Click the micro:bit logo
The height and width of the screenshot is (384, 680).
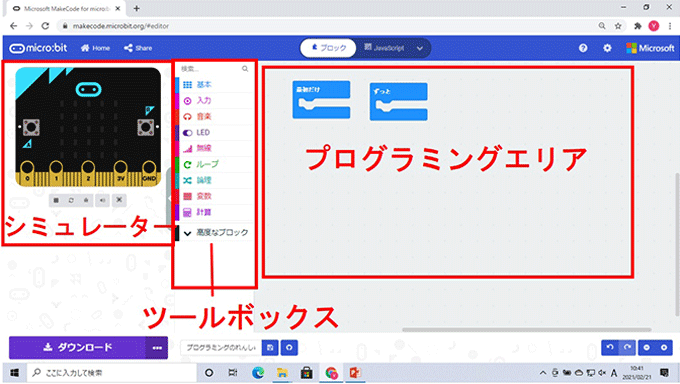[x=38, y=48]
